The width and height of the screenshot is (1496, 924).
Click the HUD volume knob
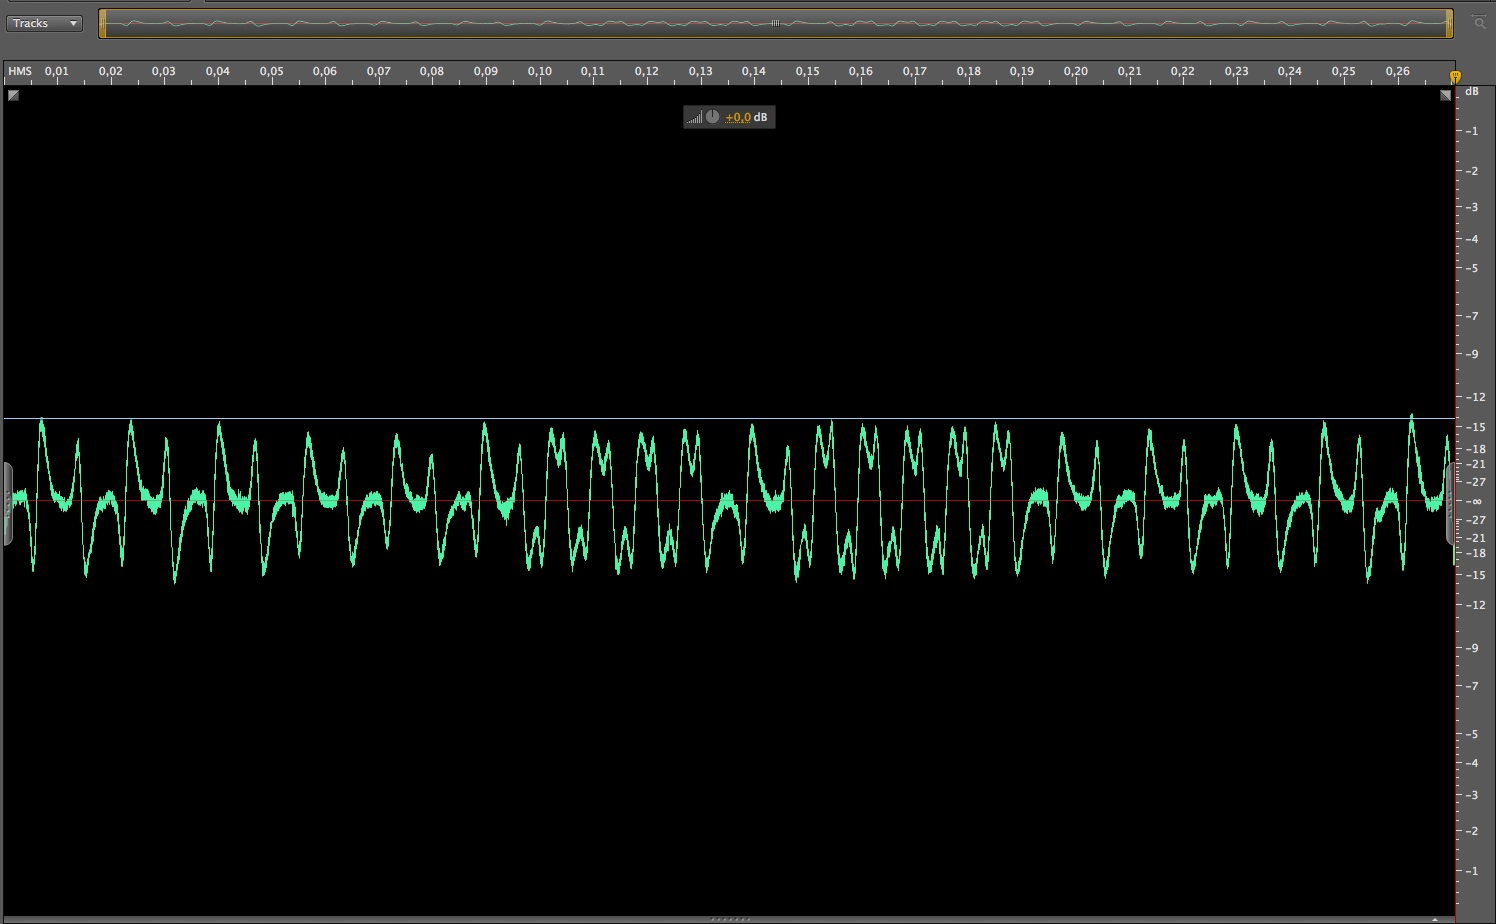click(x=712, y=117)
